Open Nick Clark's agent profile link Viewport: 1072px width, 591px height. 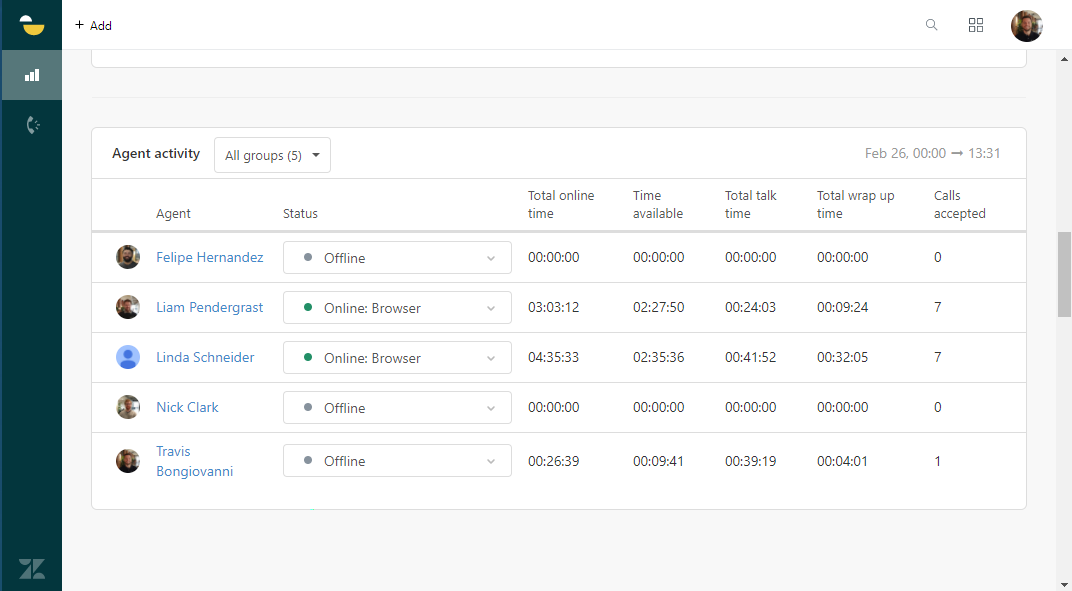pyautogui.click(x=187, y=407)
